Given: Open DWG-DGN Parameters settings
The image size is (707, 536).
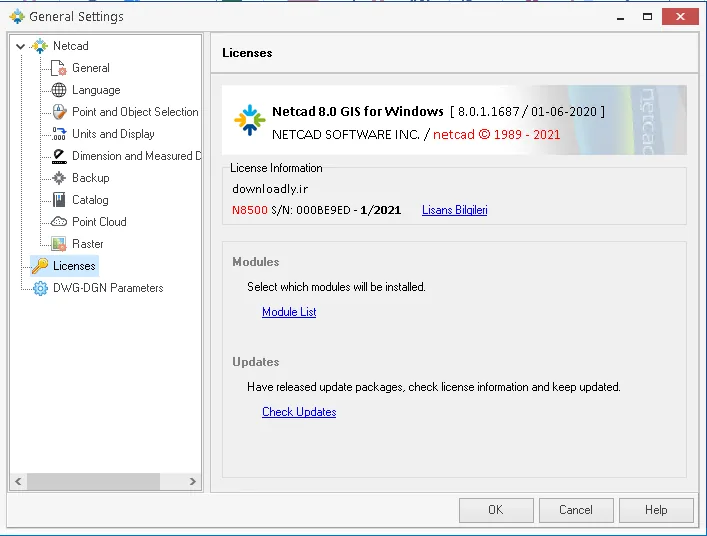Looking at the screenshot, I should pos(108,288).
